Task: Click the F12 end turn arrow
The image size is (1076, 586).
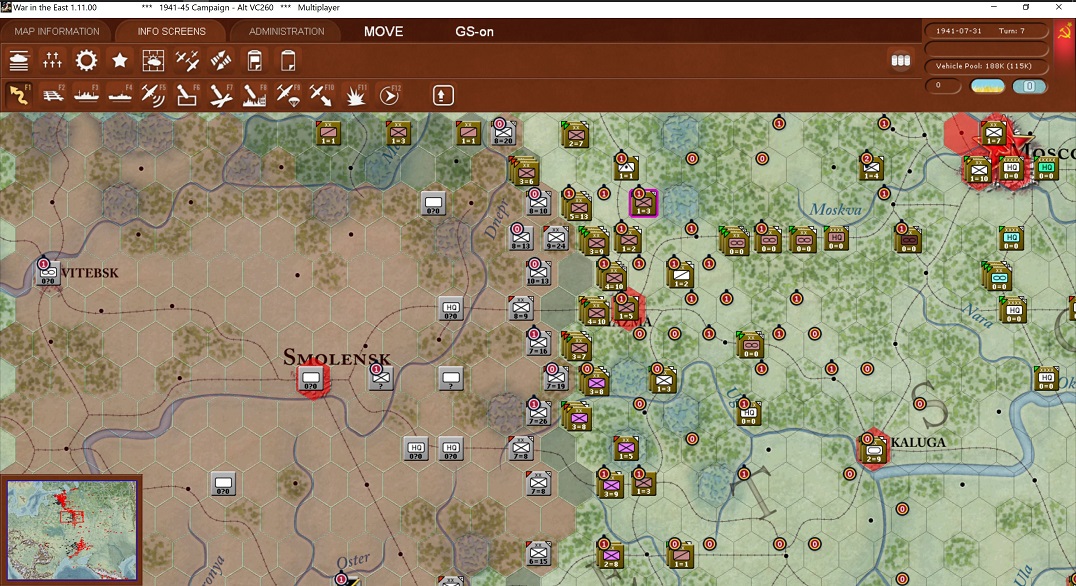Action: point(389,95)
